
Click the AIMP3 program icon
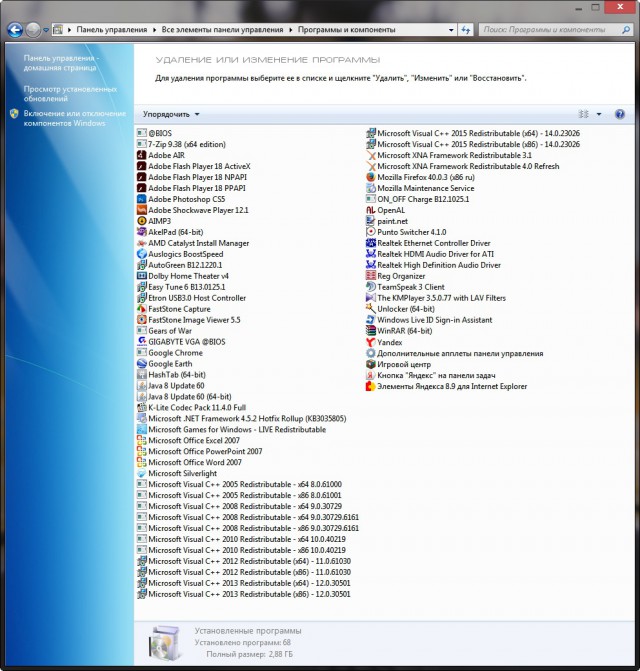click(x=142, y=221)
